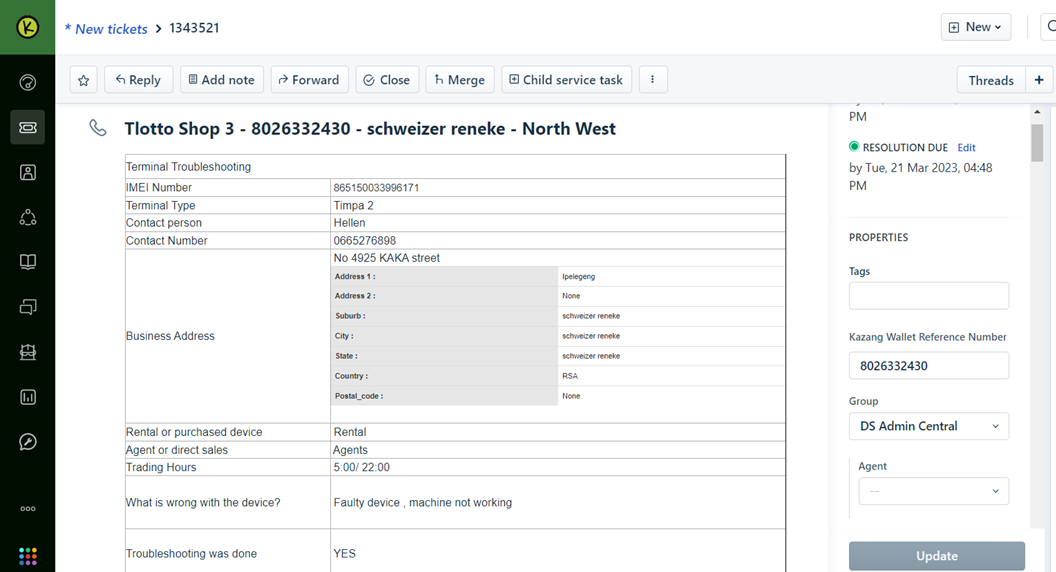Select the contact person Hellen
The width and height of the screenshot is (1056, 572).
click(x=349, y=223)
